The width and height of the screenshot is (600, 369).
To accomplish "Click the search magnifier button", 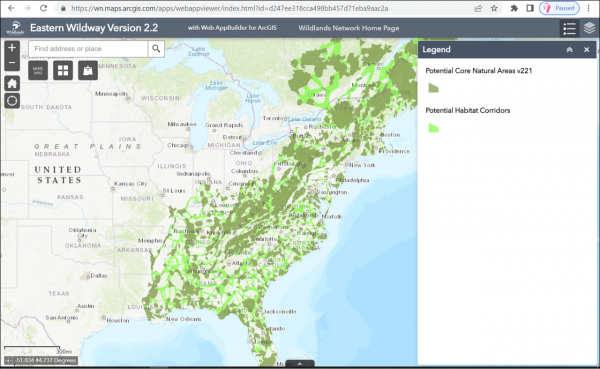I will (x=156, y=49).
